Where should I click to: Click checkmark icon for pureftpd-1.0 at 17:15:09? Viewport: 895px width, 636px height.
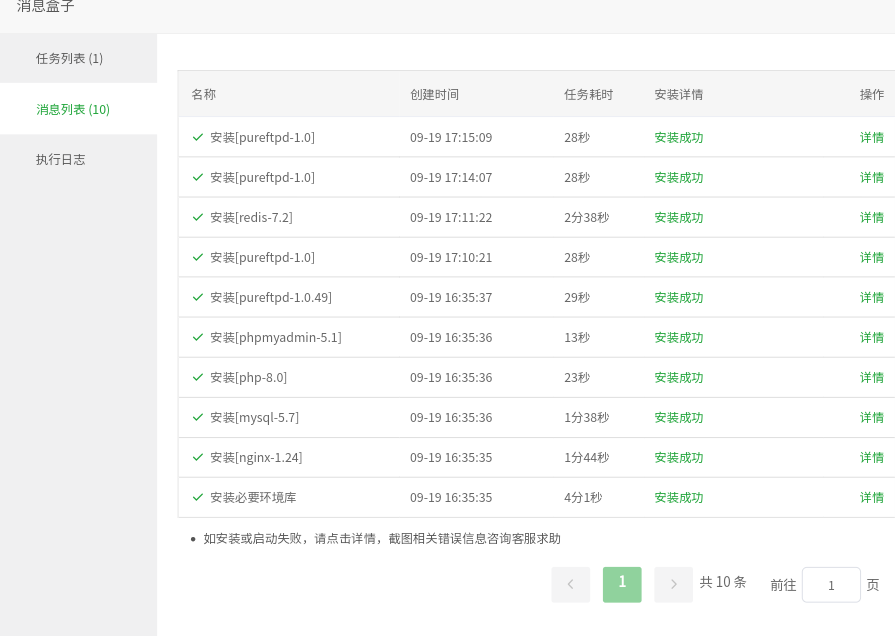pyautogui.click(x=198, y=137)
